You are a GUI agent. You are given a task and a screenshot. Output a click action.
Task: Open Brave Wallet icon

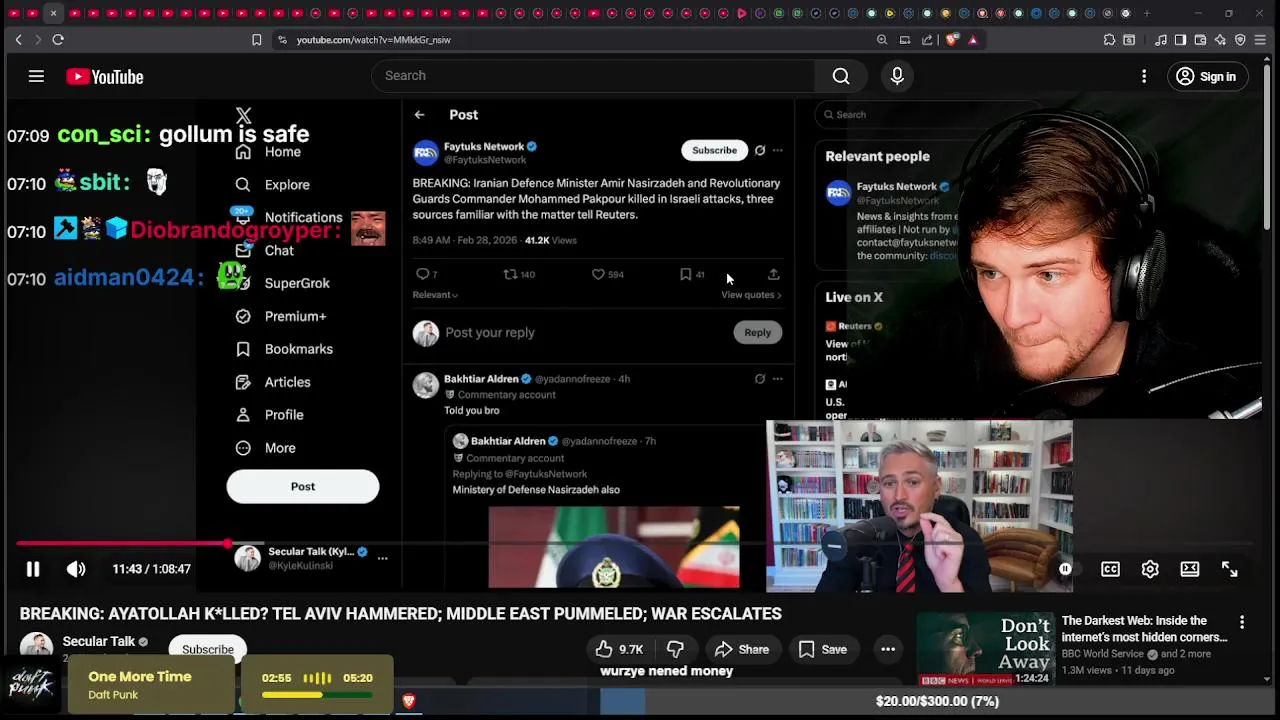pyautogui.click(x=1201, y=40)
